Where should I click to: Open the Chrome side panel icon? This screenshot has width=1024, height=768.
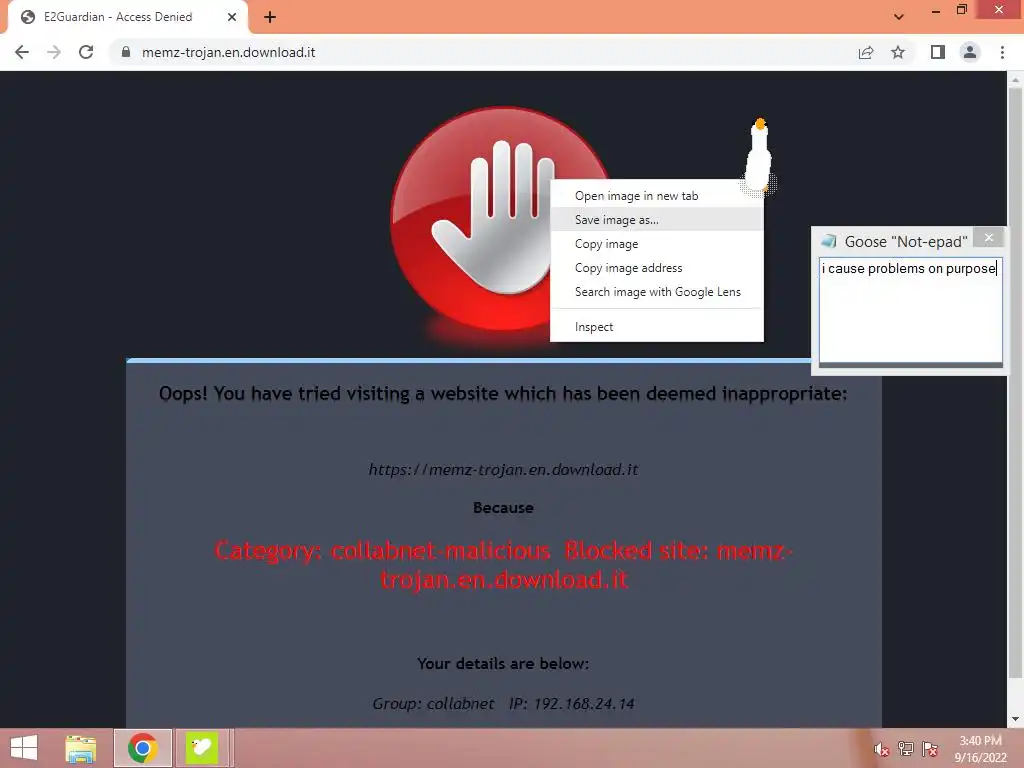click(938, 52)
